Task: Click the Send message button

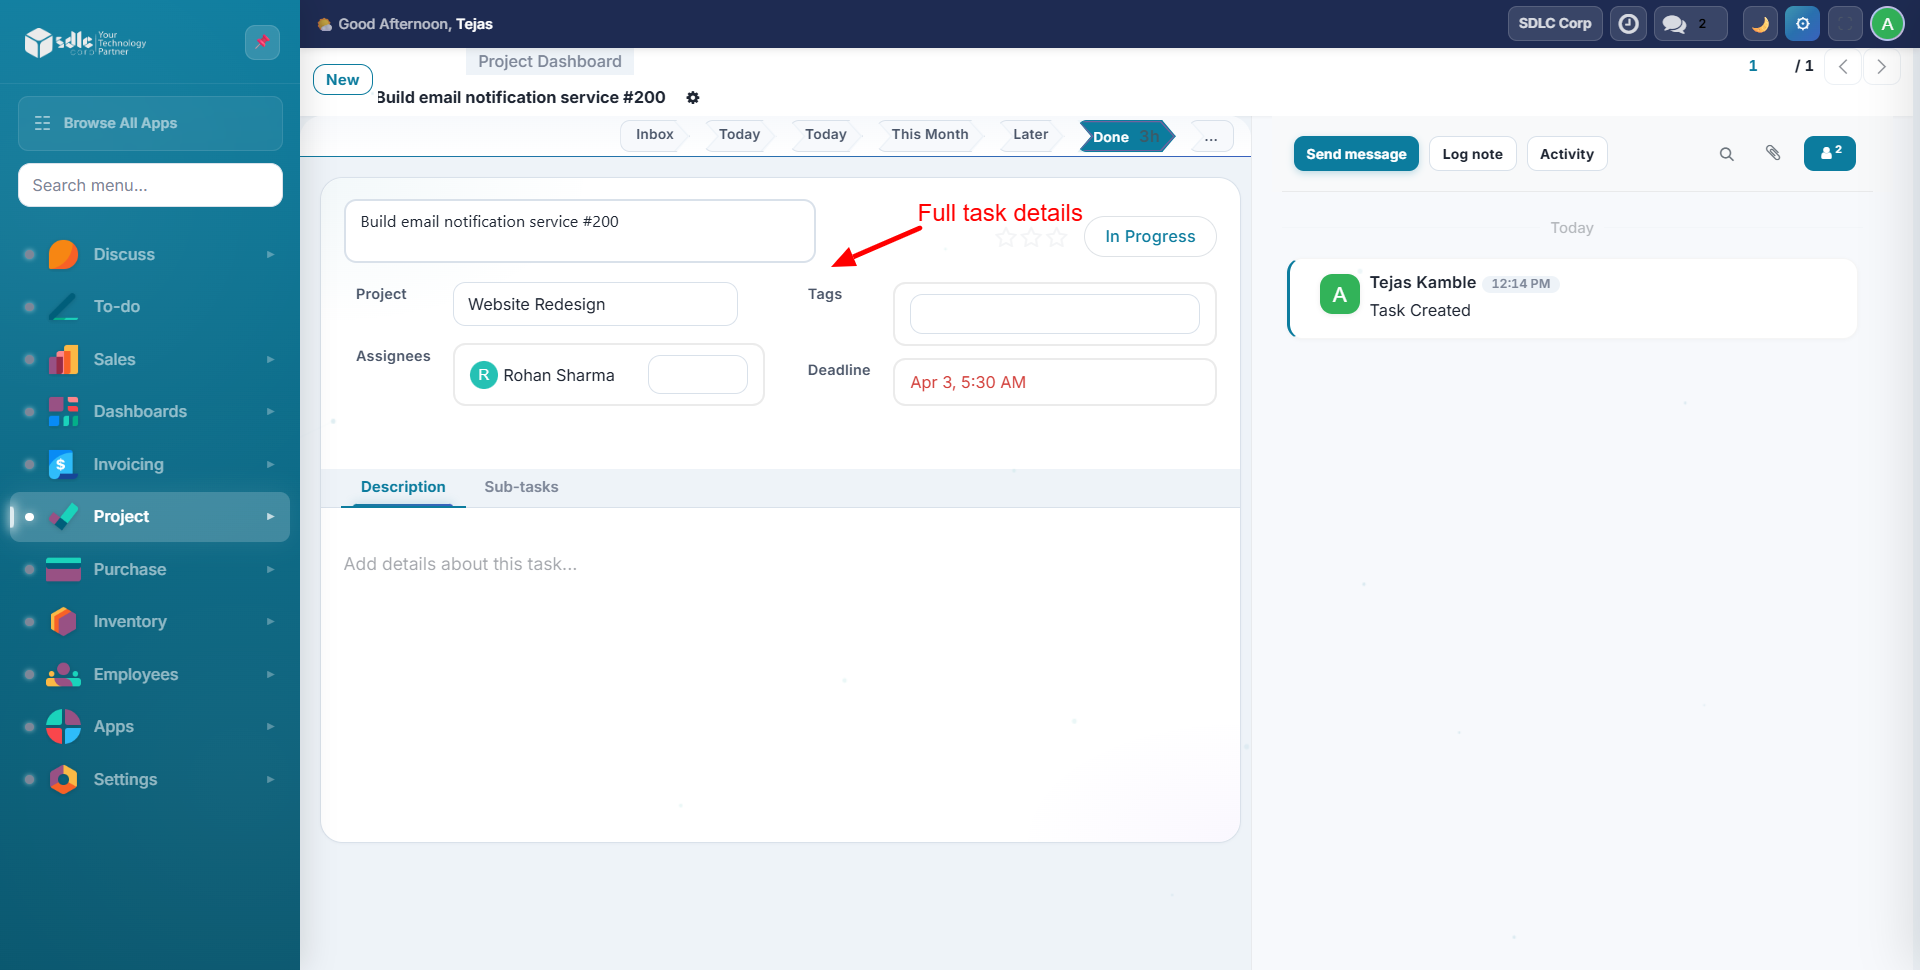Action: [x=1356, y=154]
